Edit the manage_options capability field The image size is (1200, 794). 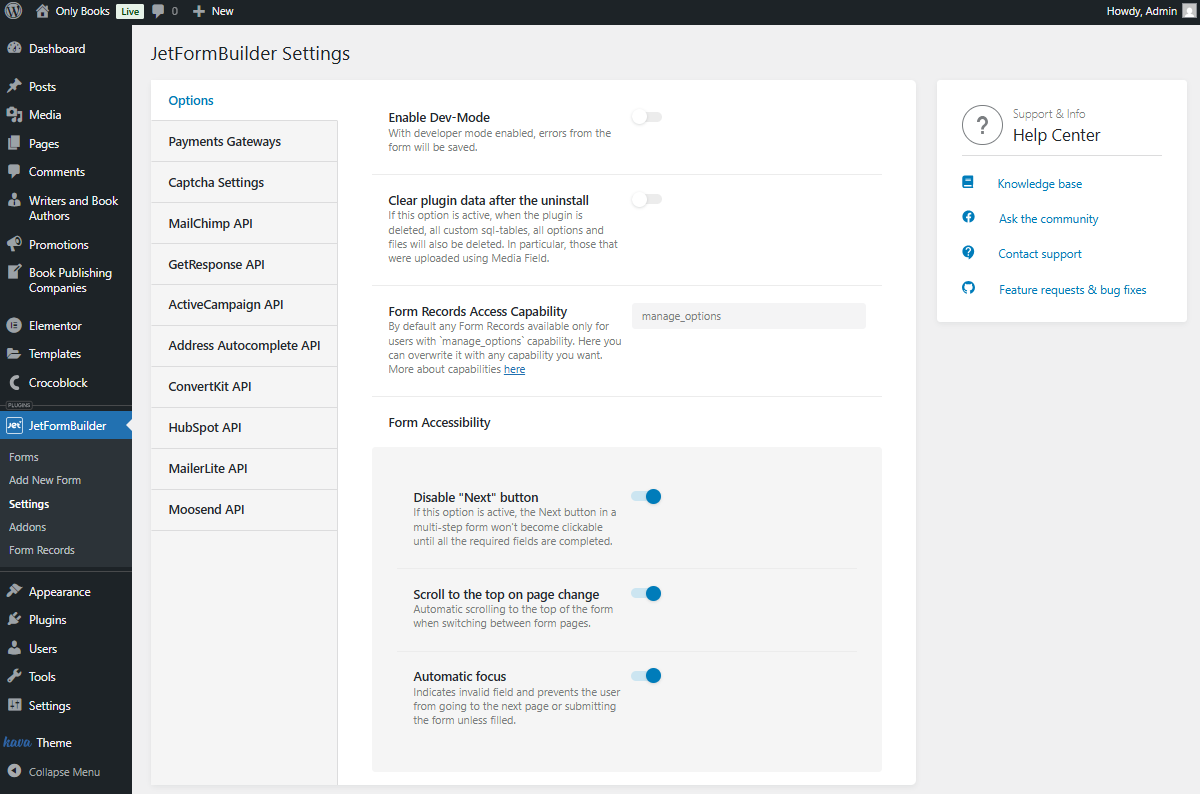(x=748, y=315)
